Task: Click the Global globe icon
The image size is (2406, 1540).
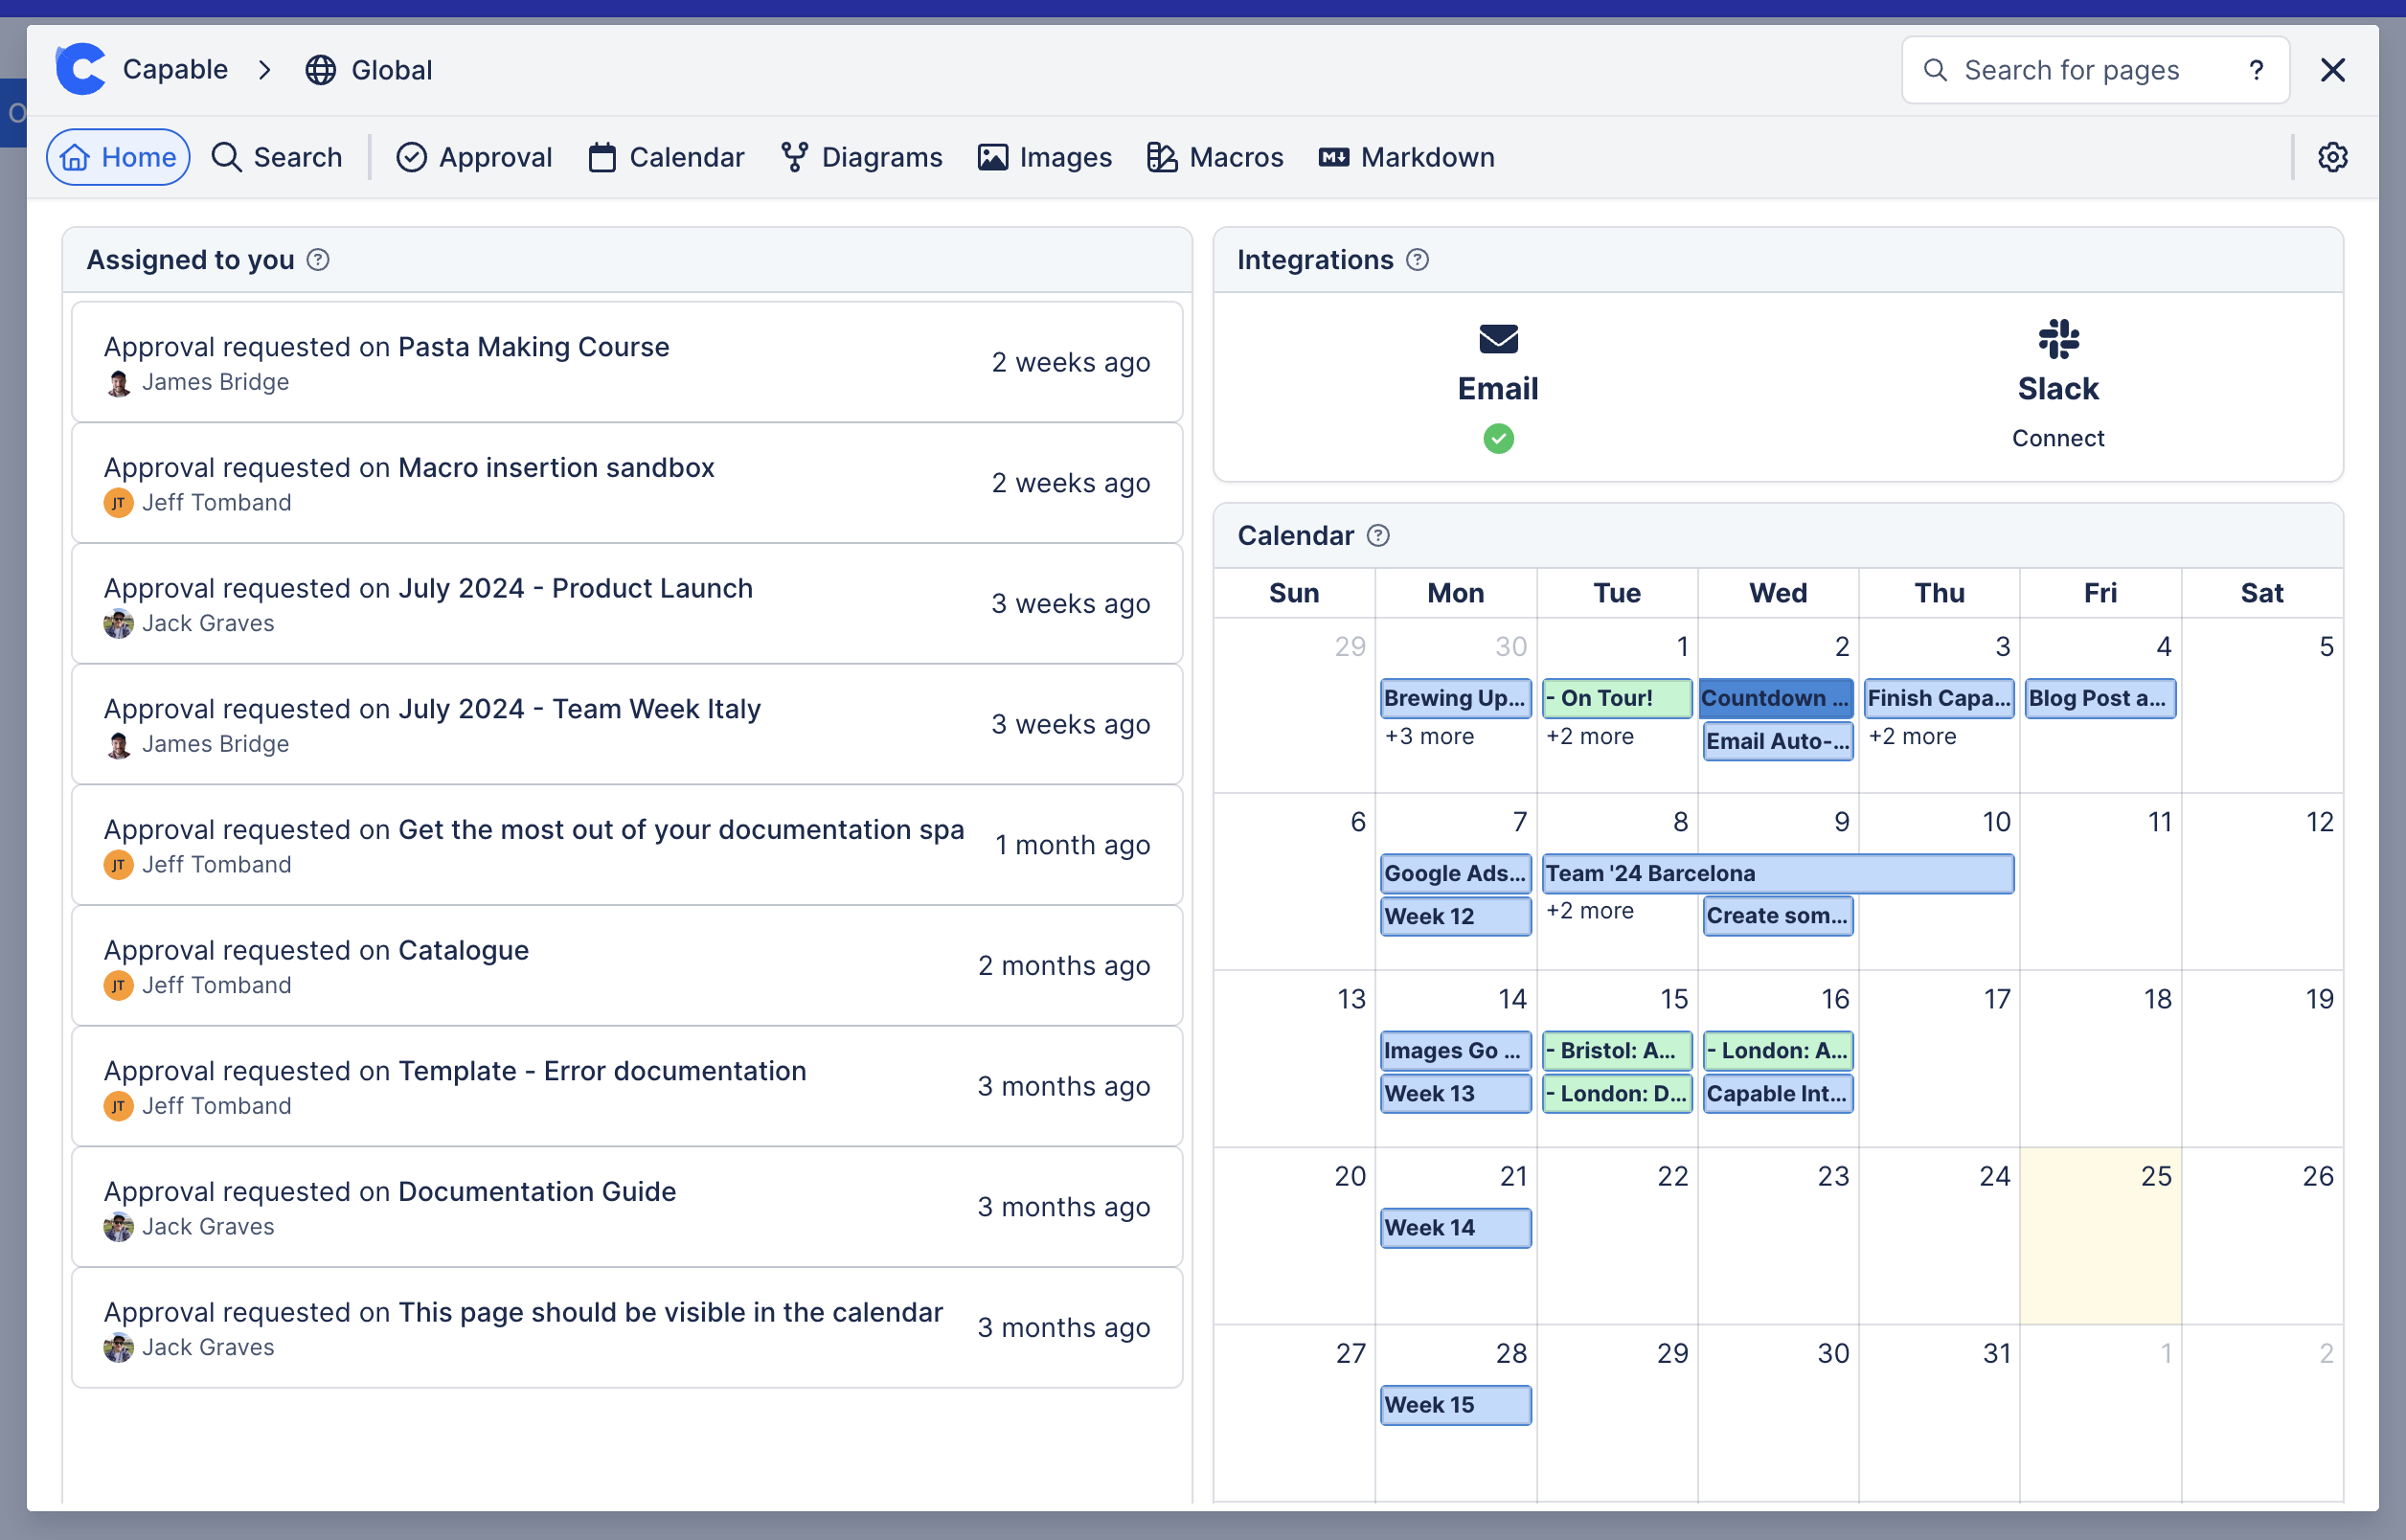Action: tap(320, 70)
